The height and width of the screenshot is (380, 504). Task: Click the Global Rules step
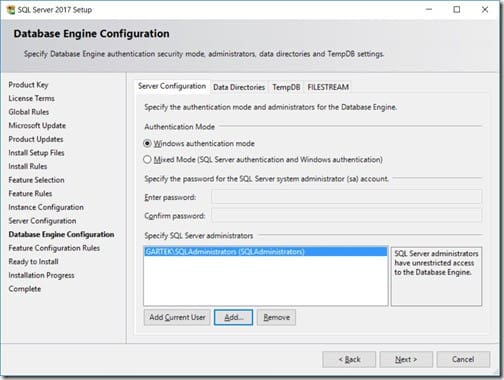pos(29,112)
